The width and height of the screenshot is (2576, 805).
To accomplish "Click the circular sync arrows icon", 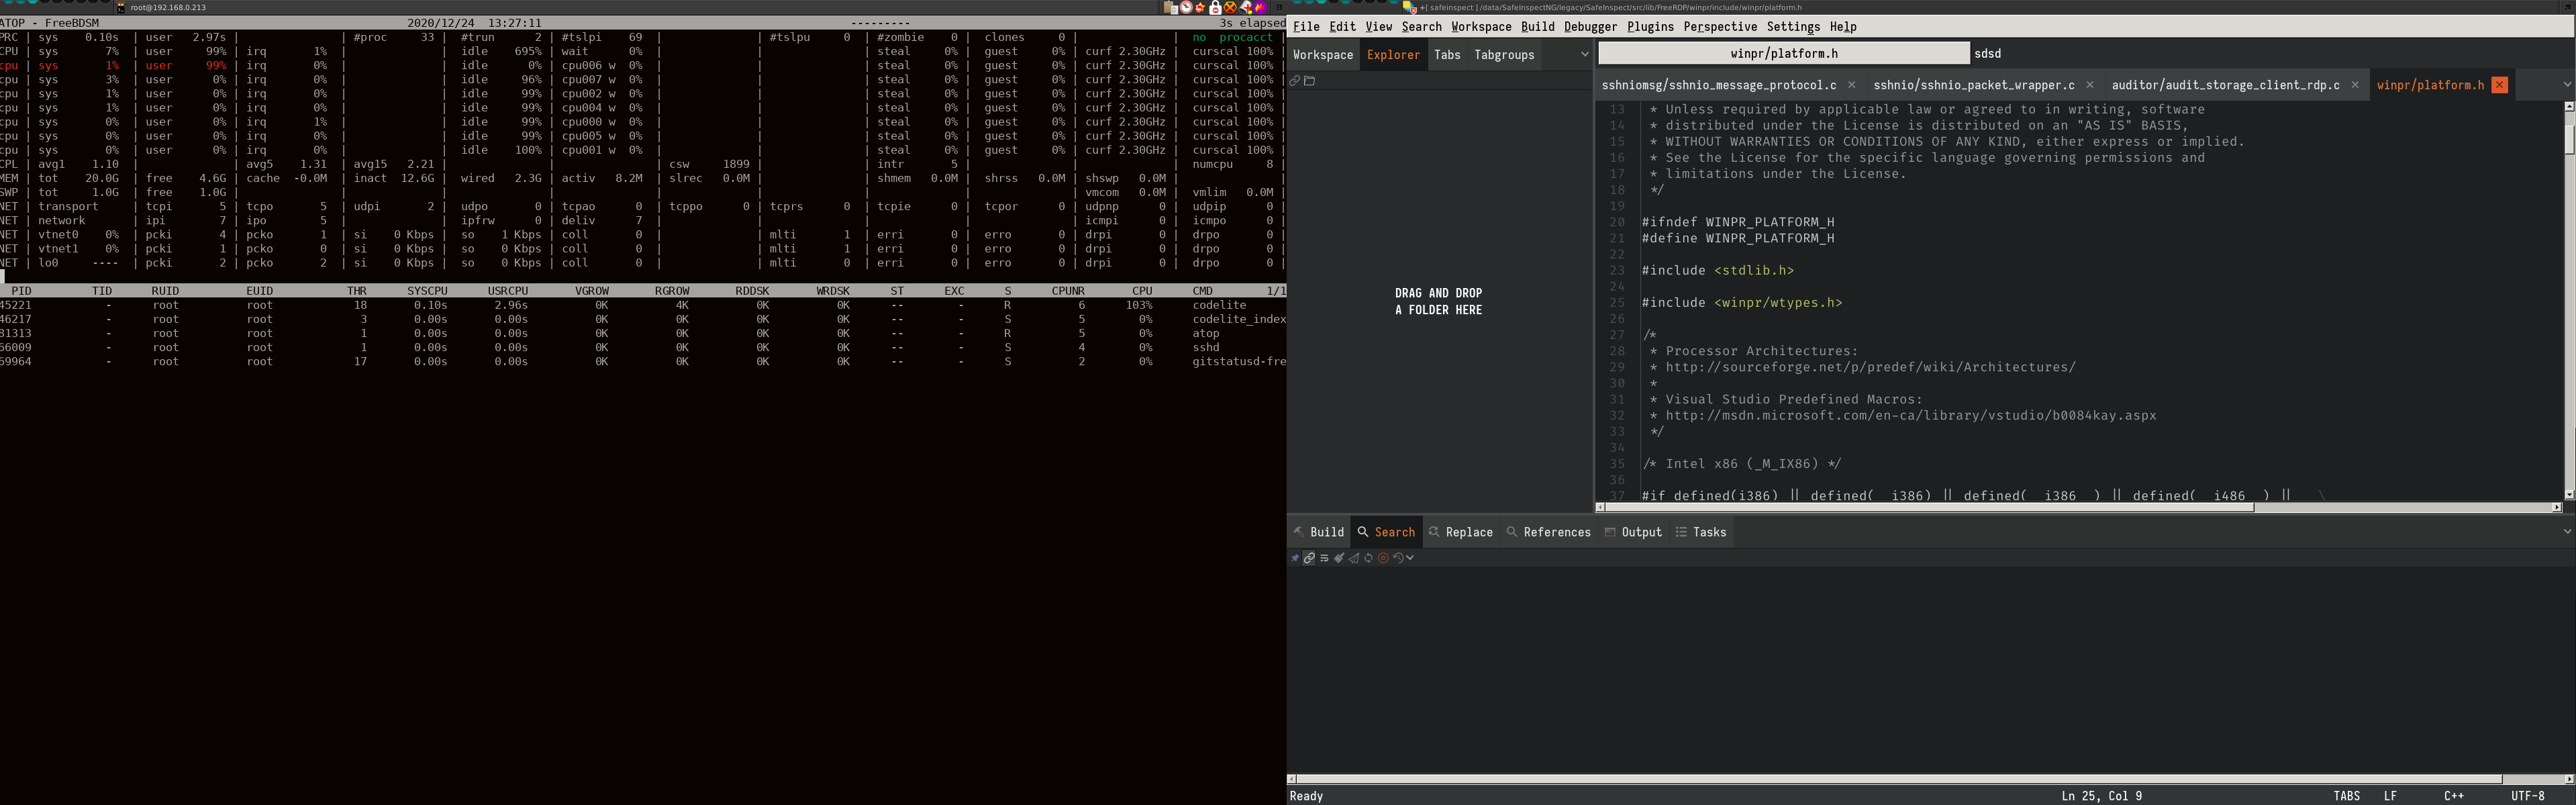I will (x=1369, y=558).
